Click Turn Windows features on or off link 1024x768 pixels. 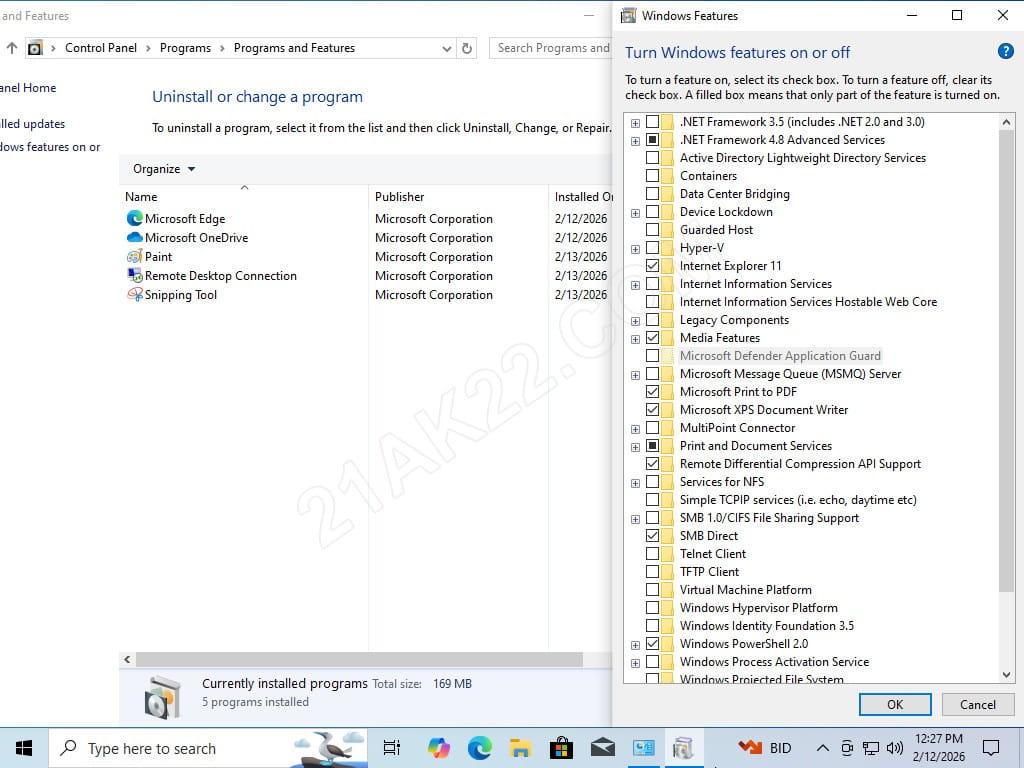tap(50, 147)
